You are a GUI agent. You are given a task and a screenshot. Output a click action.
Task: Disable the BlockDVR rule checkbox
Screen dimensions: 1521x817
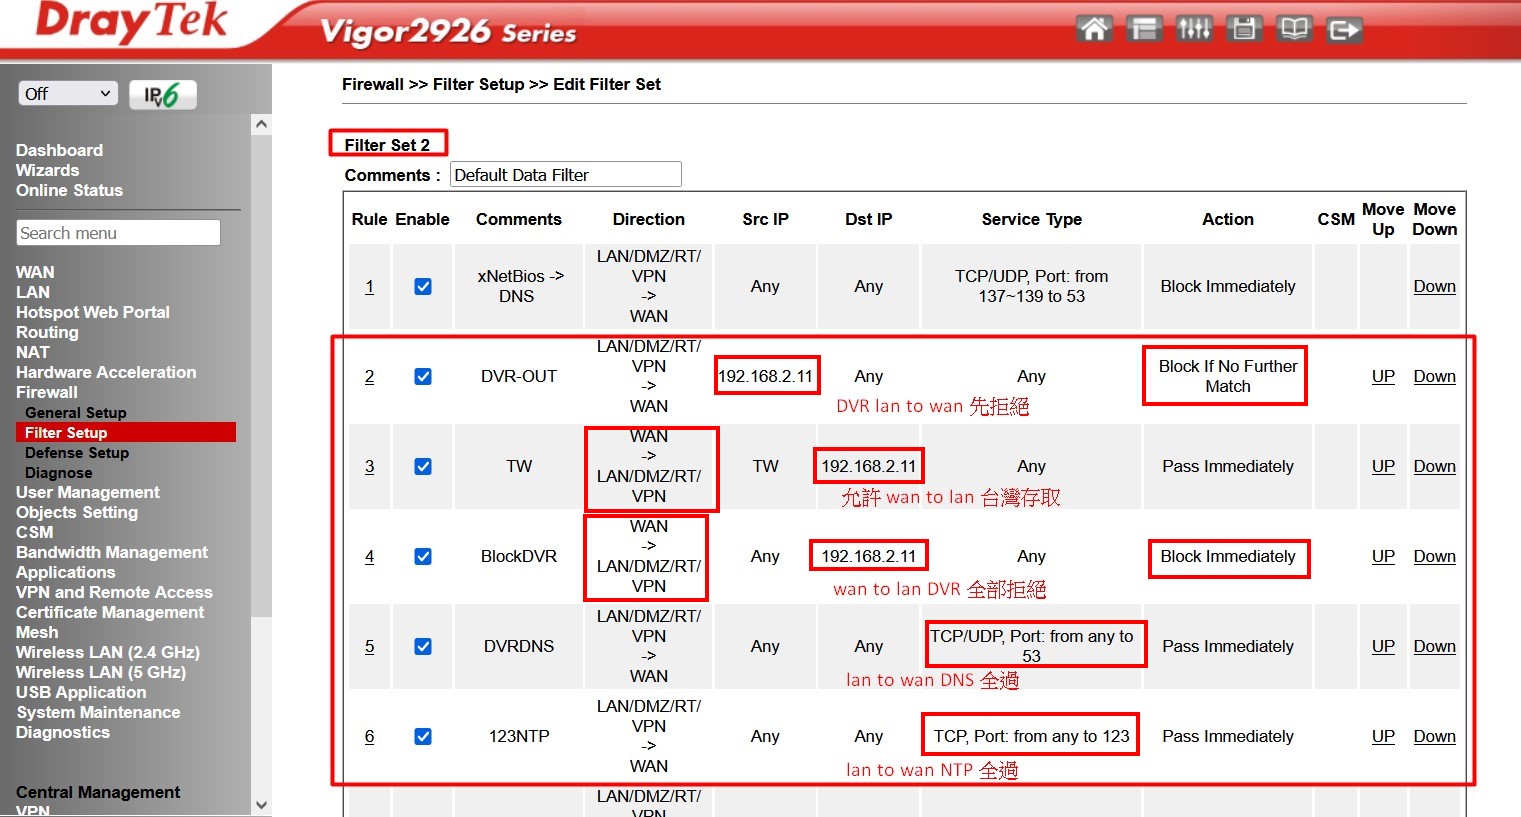pos(423,557)
